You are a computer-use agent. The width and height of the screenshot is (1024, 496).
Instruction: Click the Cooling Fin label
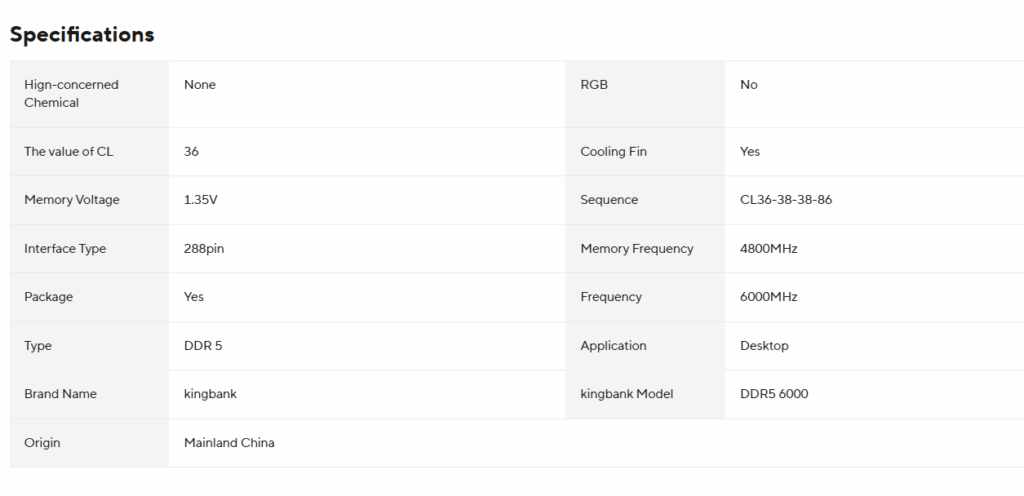613,152
